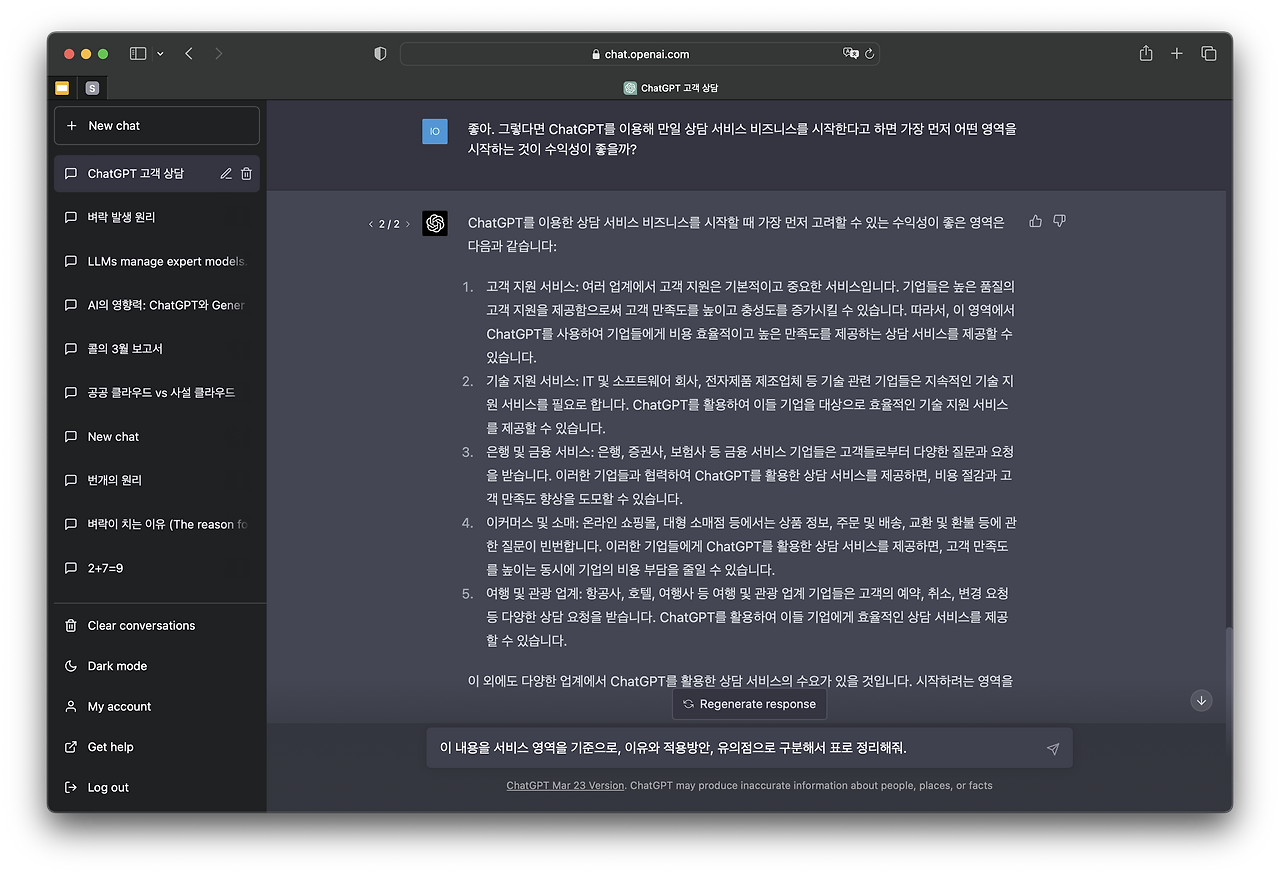Give a thumbs up to the response
1280x875 pixels.
[x=1035, y=220]
